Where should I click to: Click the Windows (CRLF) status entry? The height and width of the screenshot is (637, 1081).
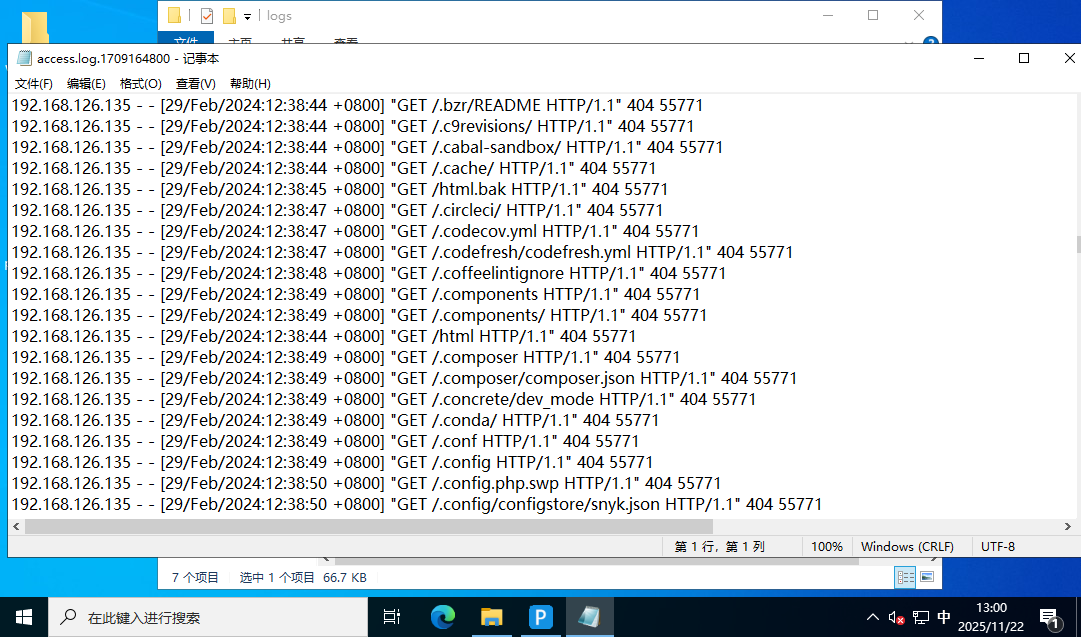click(907, 546)
